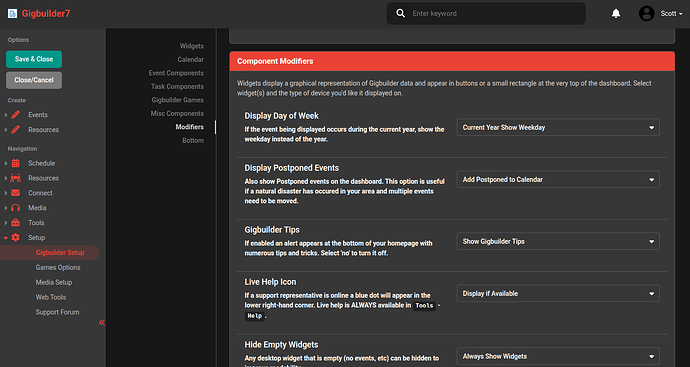Jump to Calendar section
The height and width of the screenshot is (367, 690).
click(191, 59)
